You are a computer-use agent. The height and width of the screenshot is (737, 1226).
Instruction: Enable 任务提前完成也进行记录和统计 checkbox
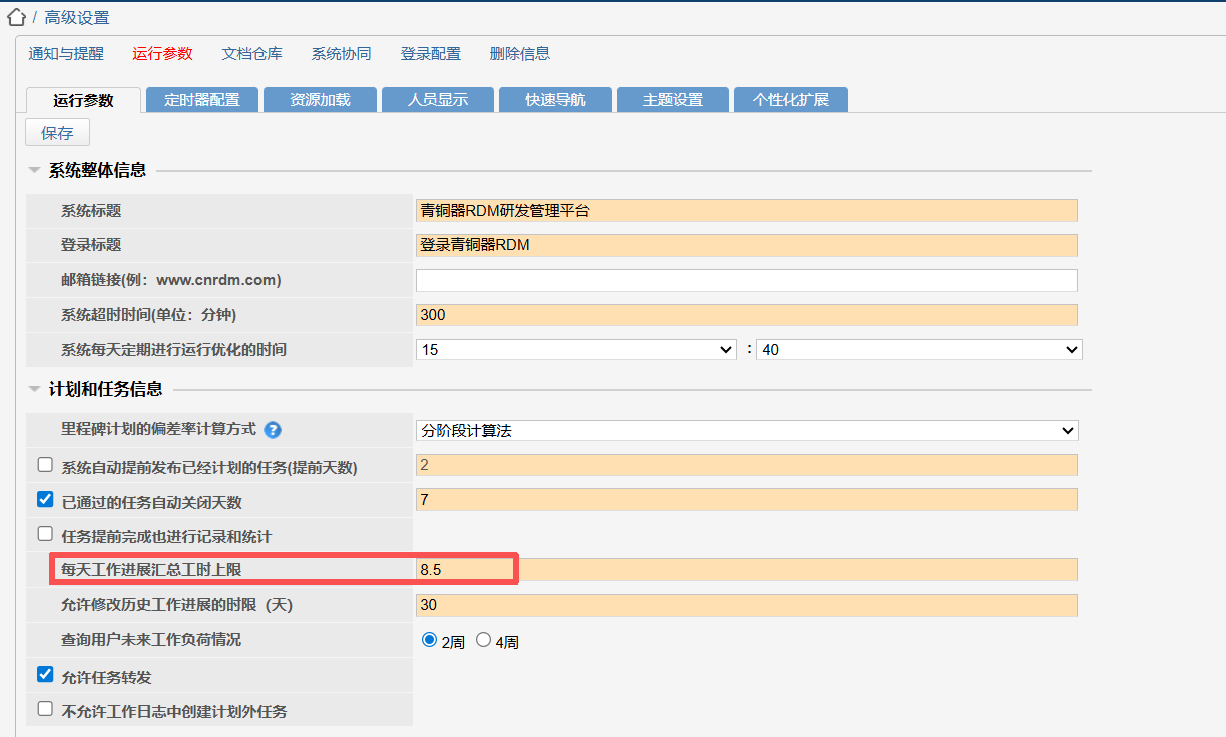45,535
